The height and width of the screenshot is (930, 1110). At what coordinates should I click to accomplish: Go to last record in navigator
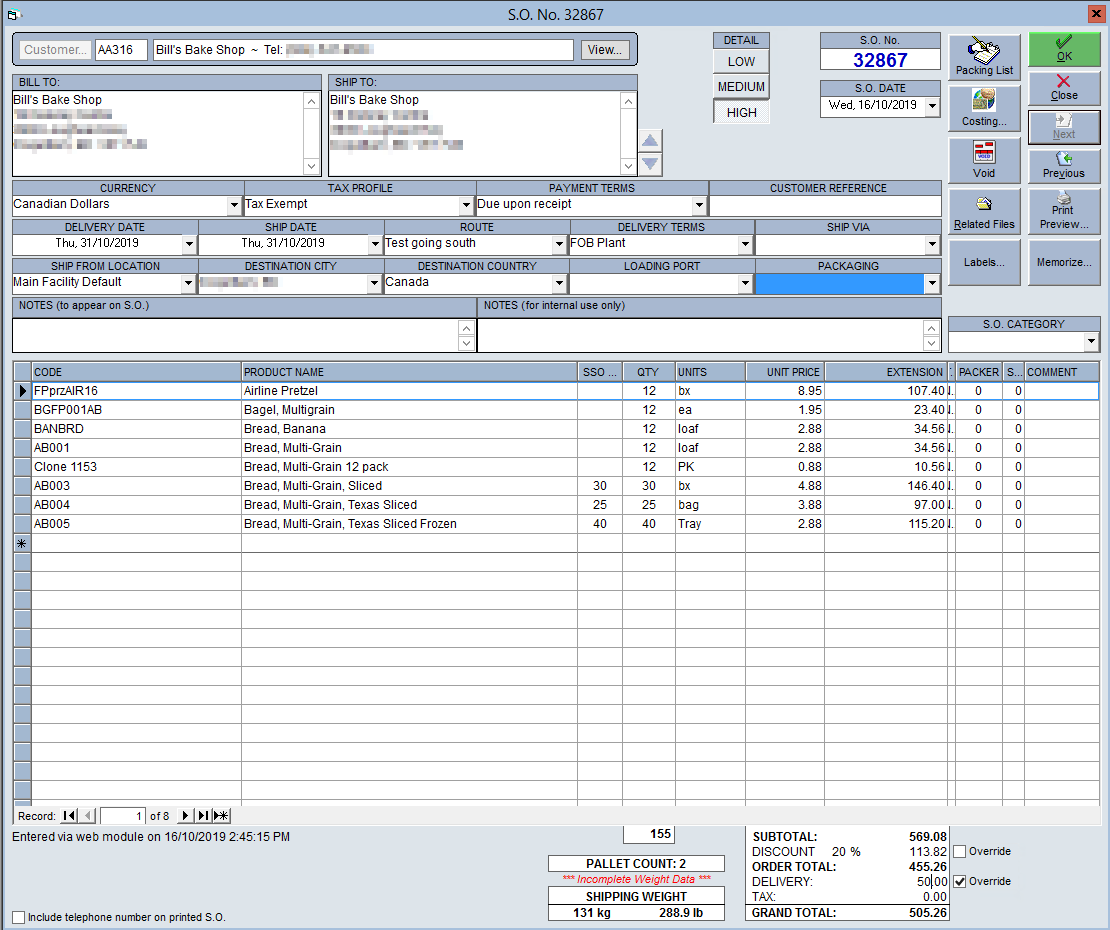click(x=203, y=815)
